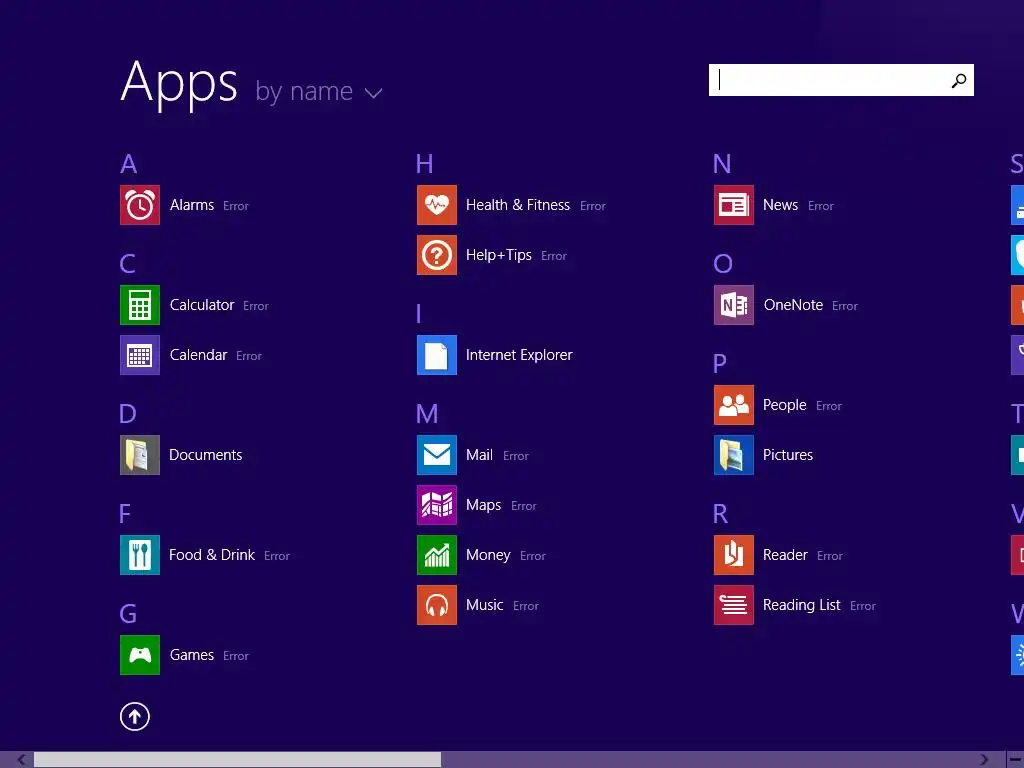Click the 'Reading List' label
The height and width of the screenshot is (768, 1024).
[801, 605]
